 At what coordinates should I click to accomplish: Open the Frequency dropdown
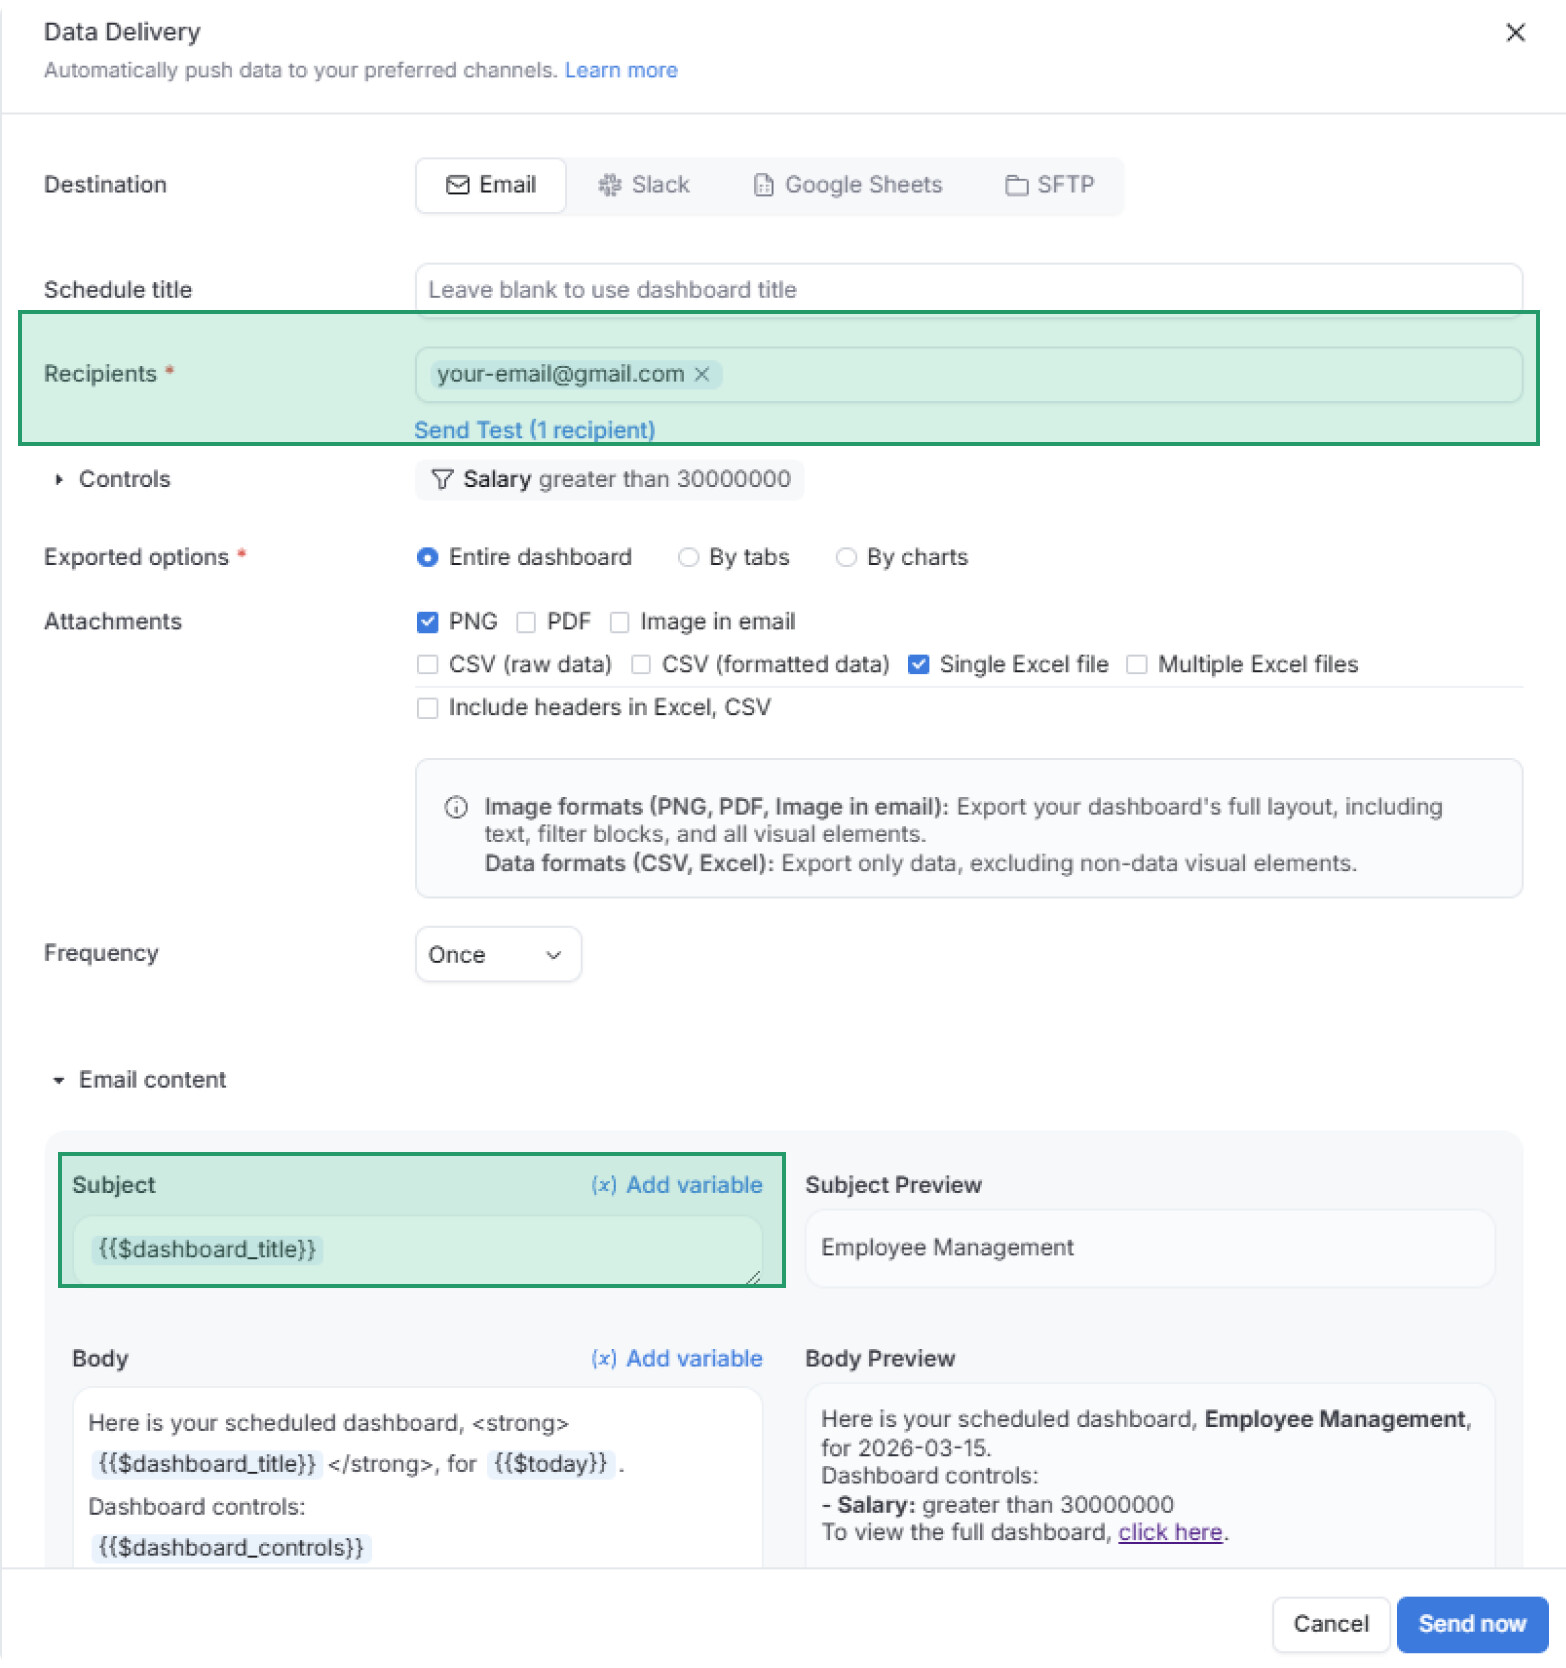(x=497, y=955)
